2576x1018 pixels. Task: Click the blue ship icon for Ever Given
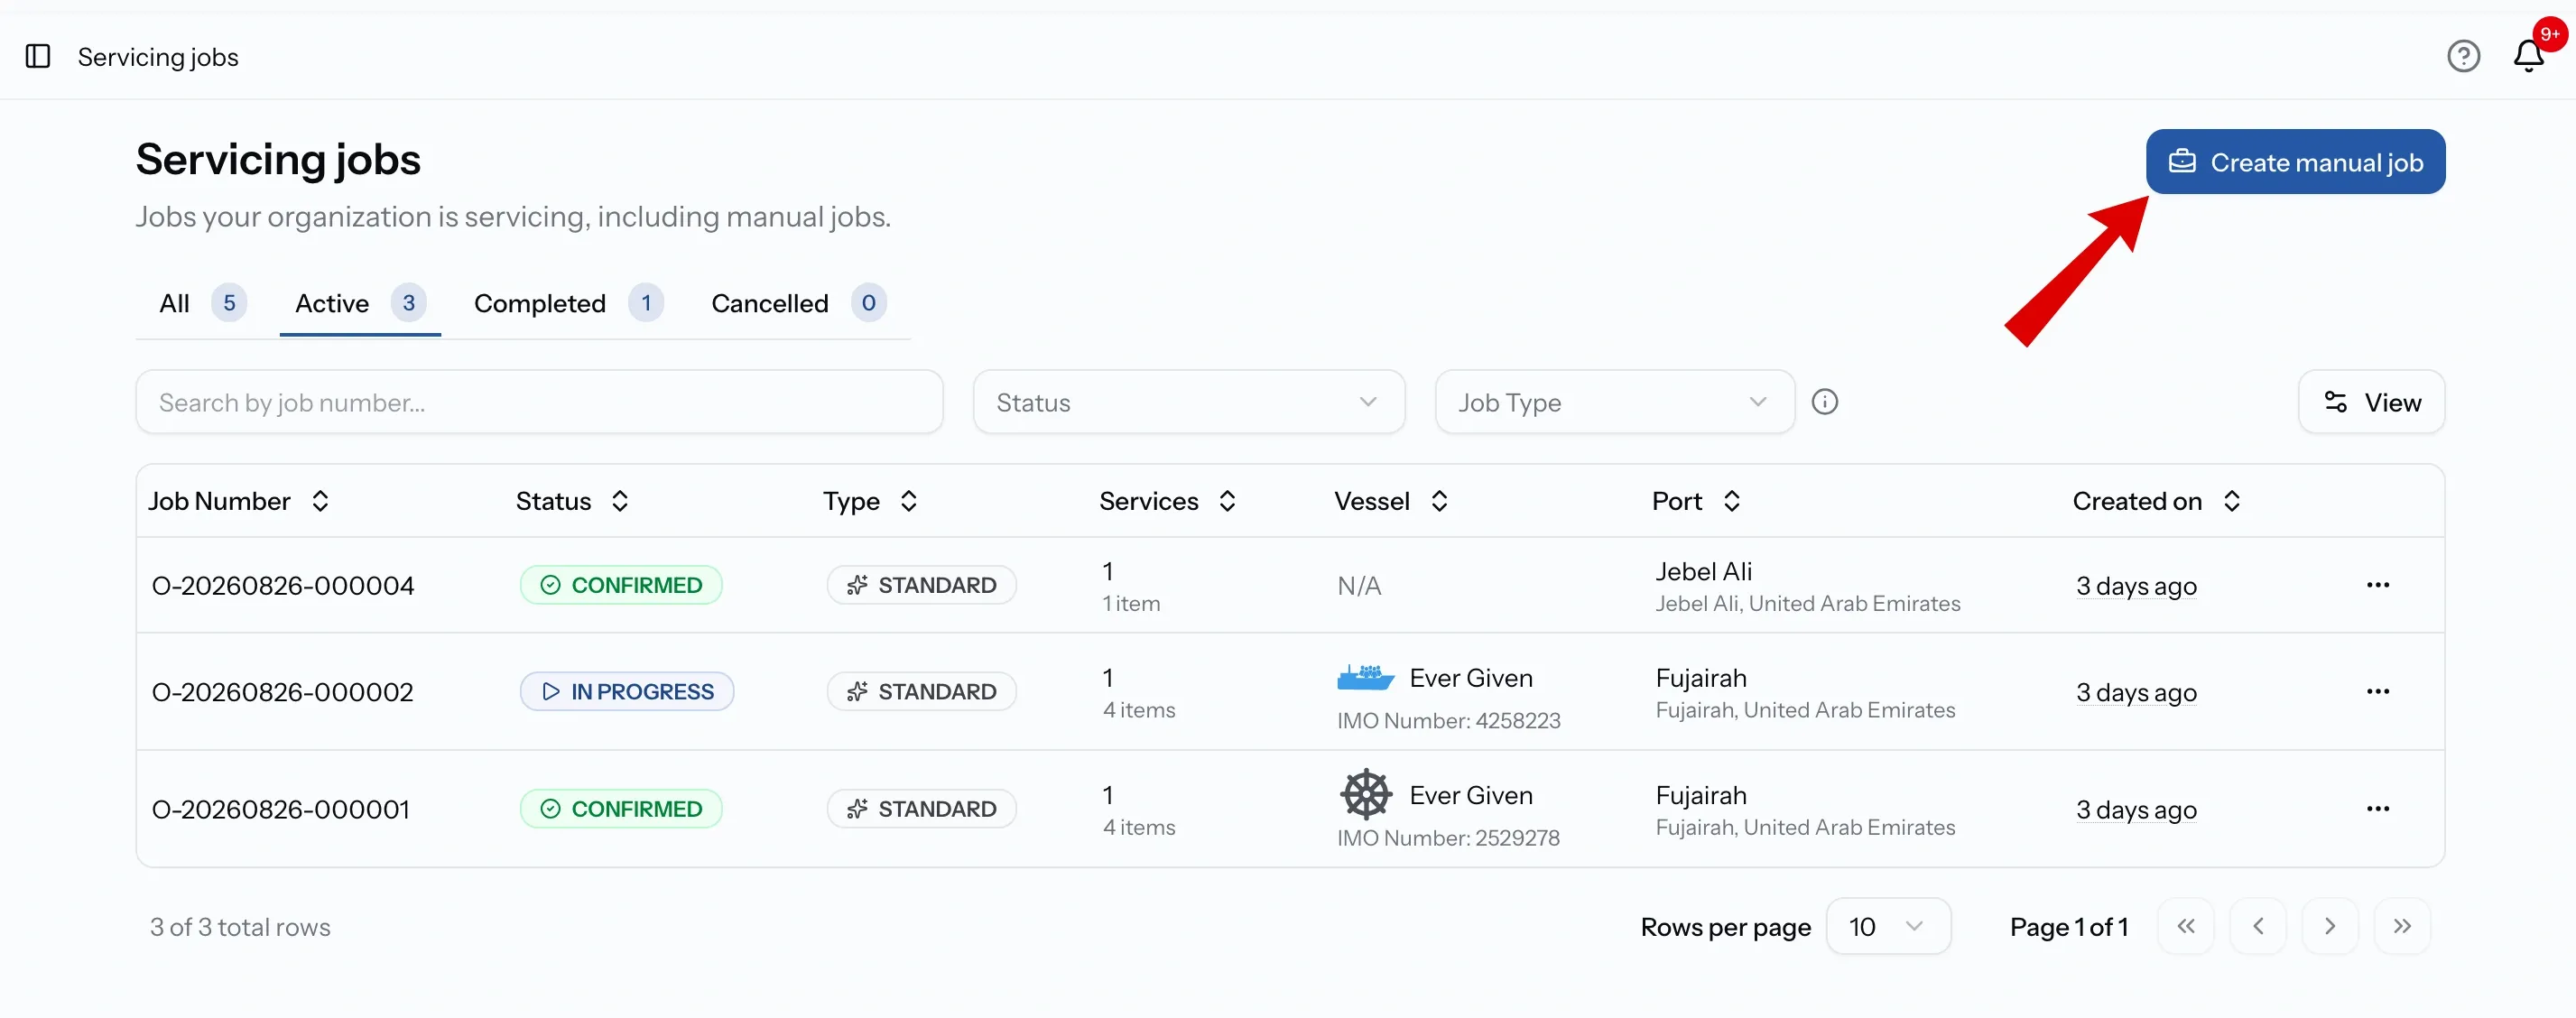(1365, 677)
